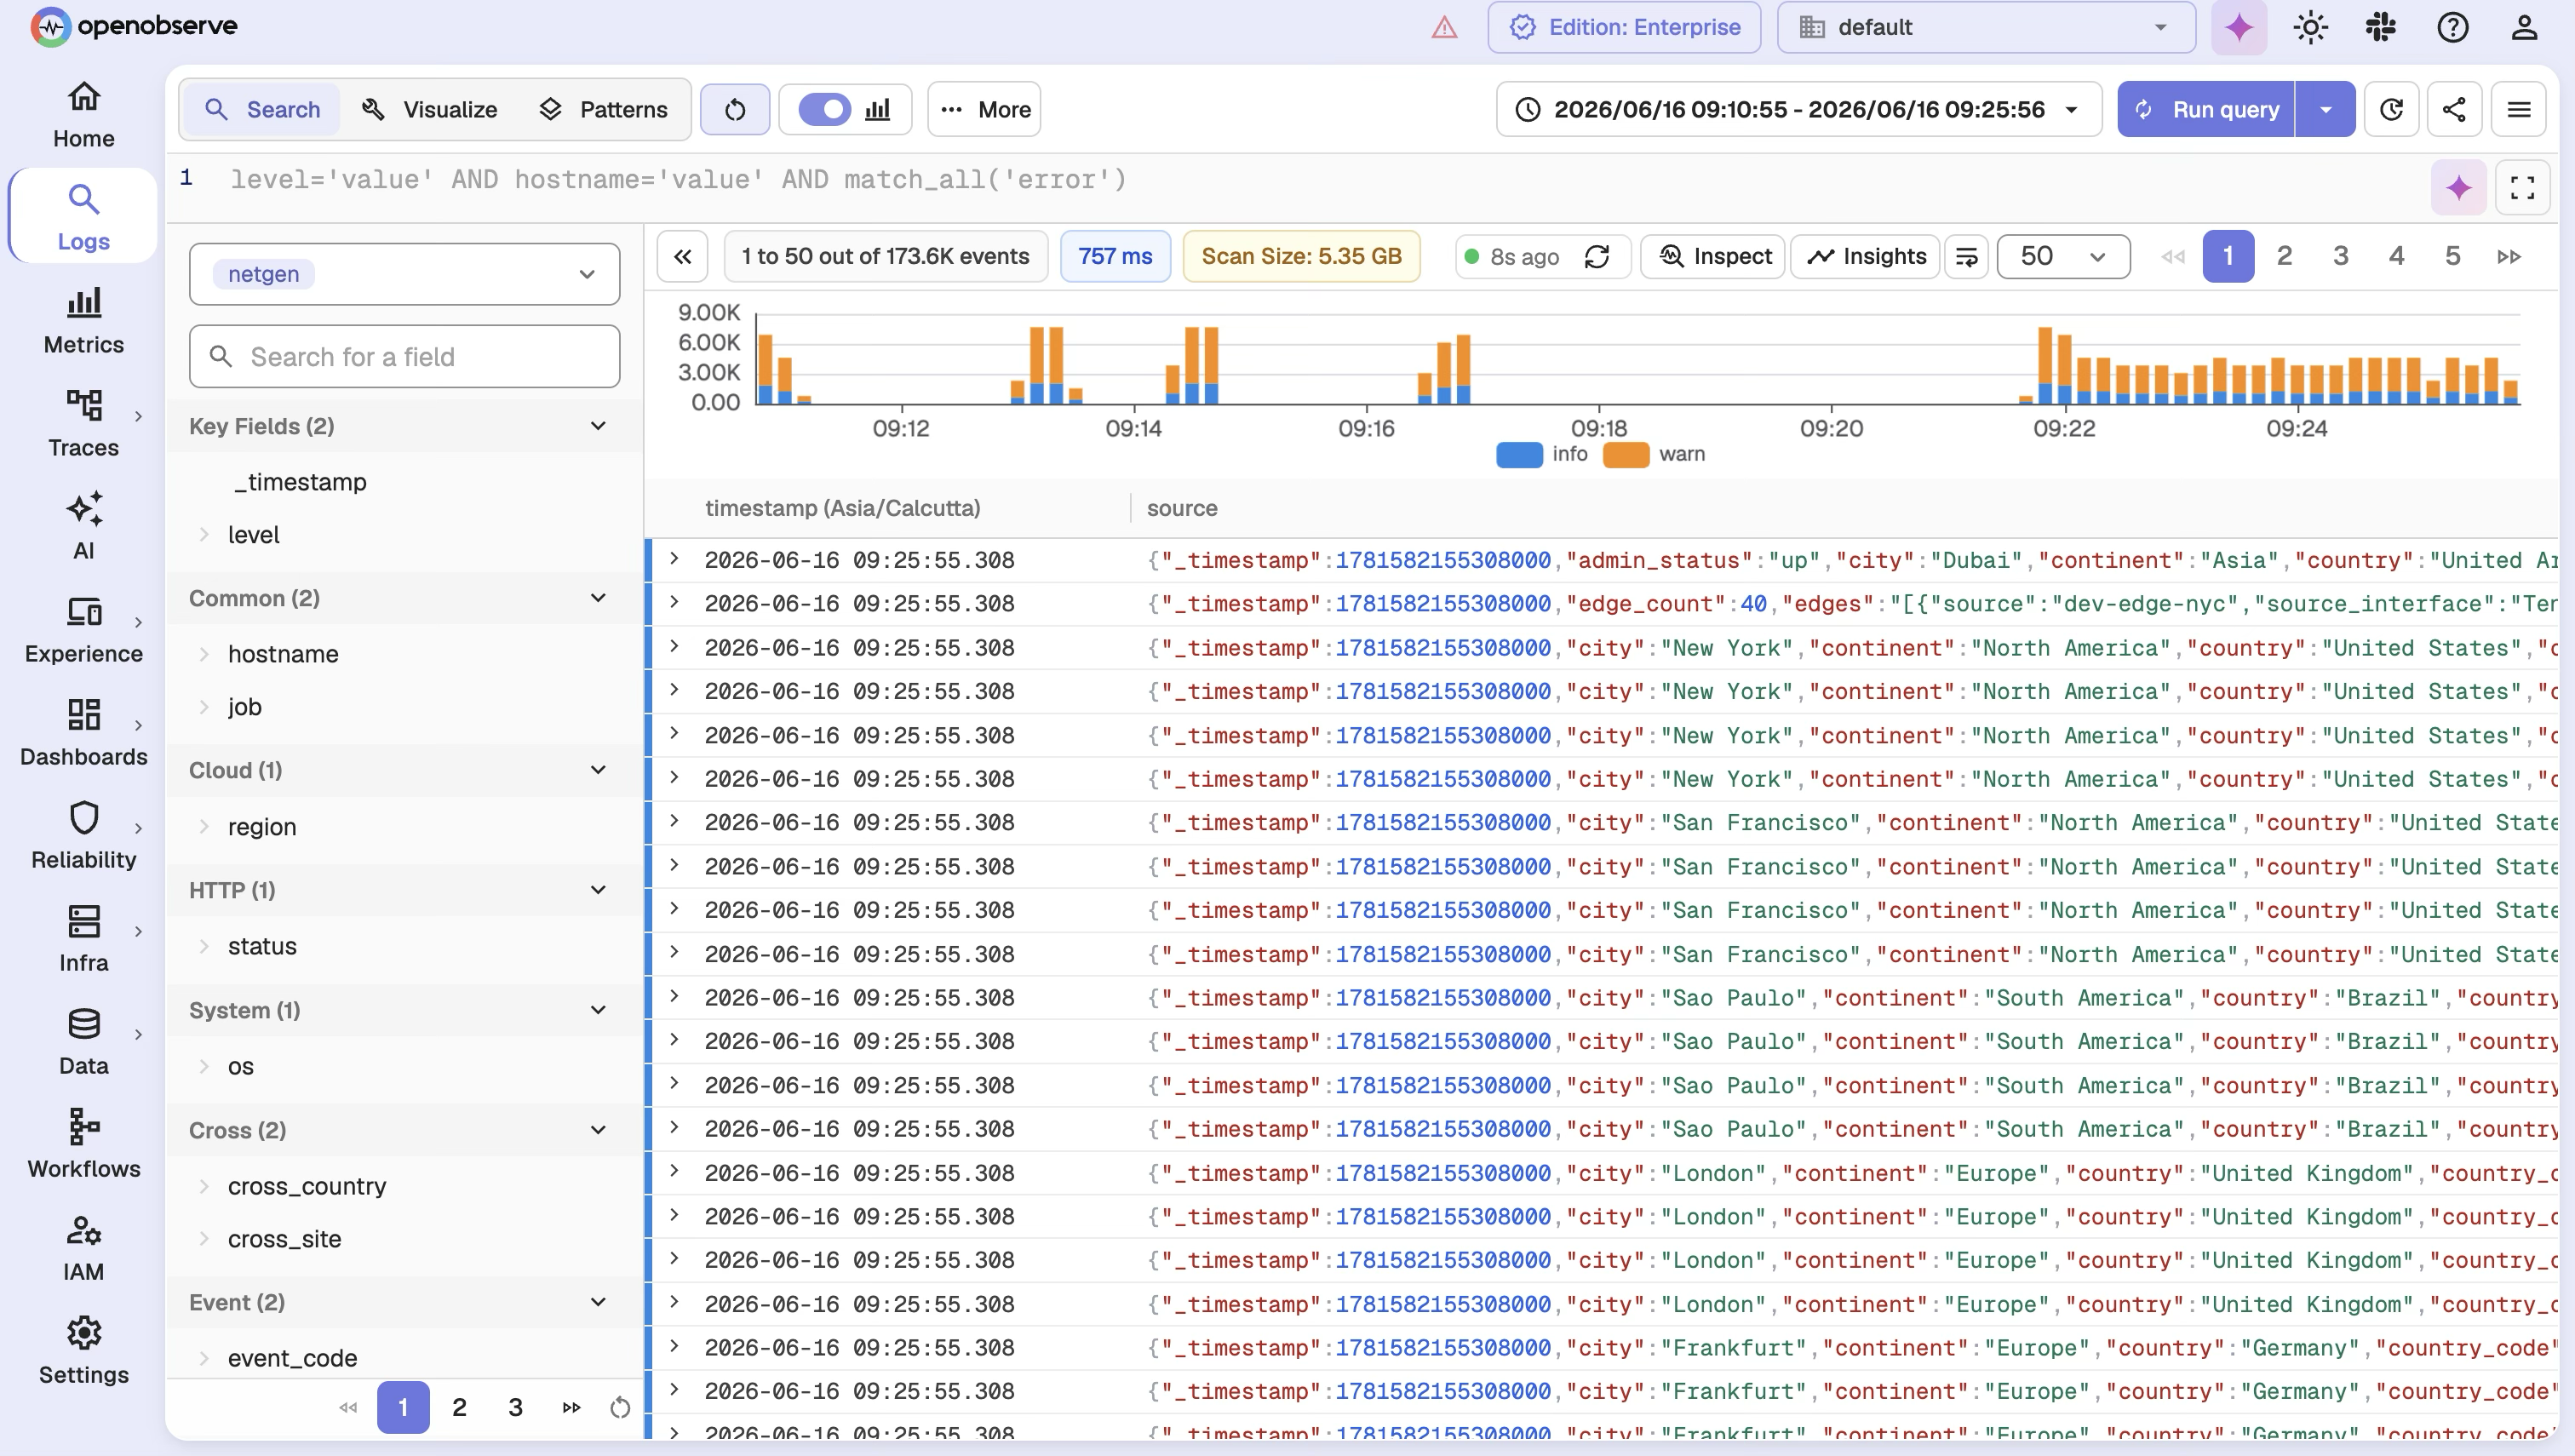This screenshot has height=1456, width=2575.
Task: Open Experience from the sidebar
Action: coord(83,630)
